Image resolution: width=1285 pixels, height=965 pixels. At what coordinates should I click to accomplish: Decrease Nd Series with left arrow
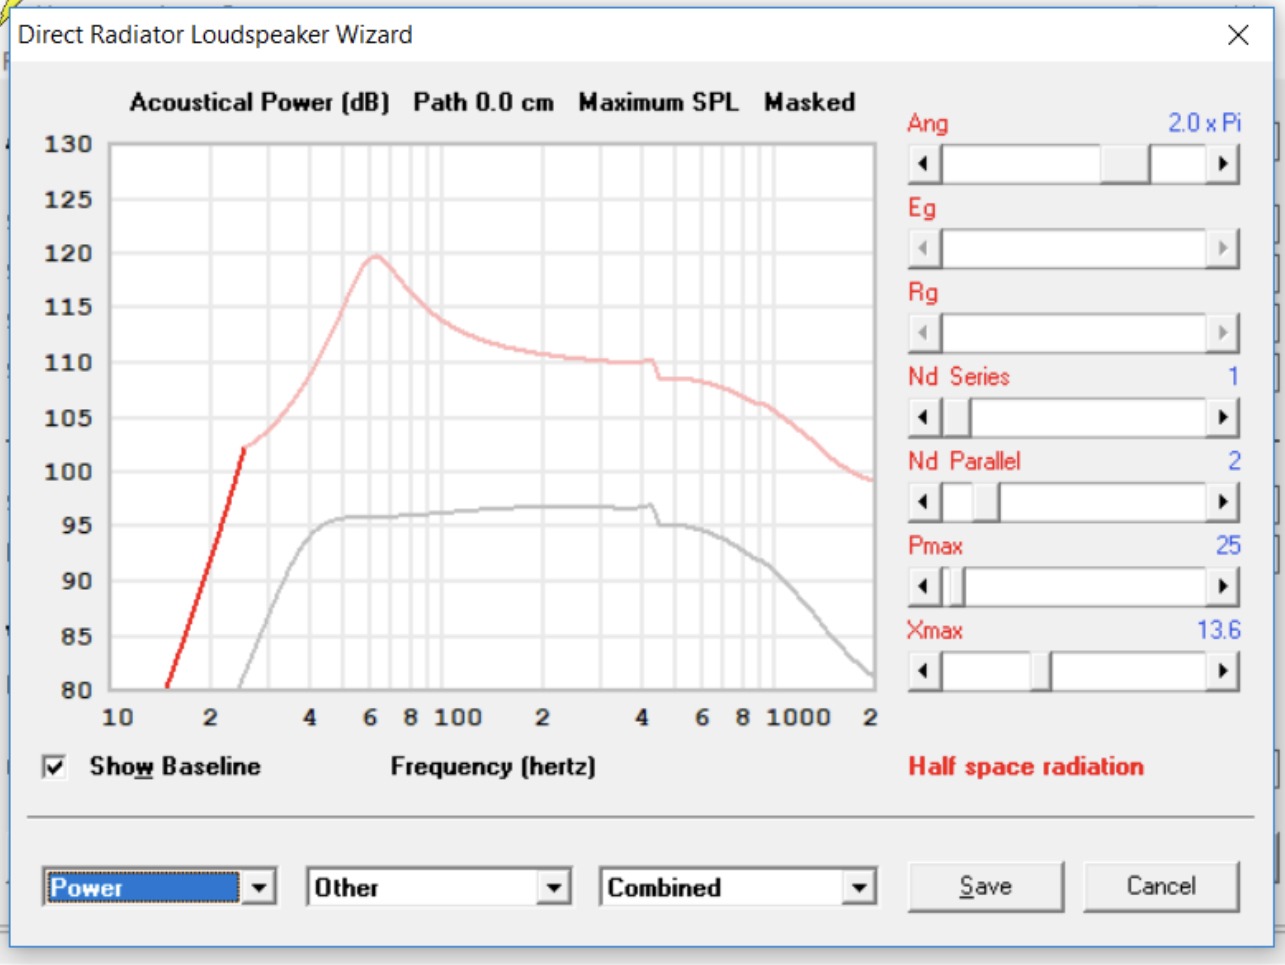point(924,417)
